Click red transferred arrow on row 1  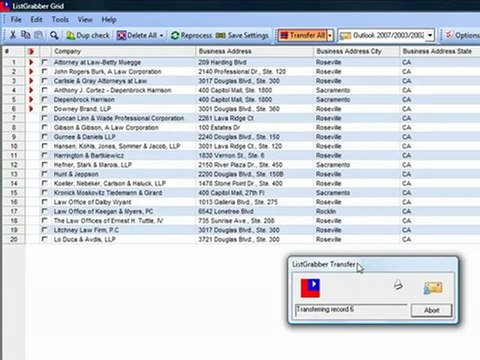(31, 62)
